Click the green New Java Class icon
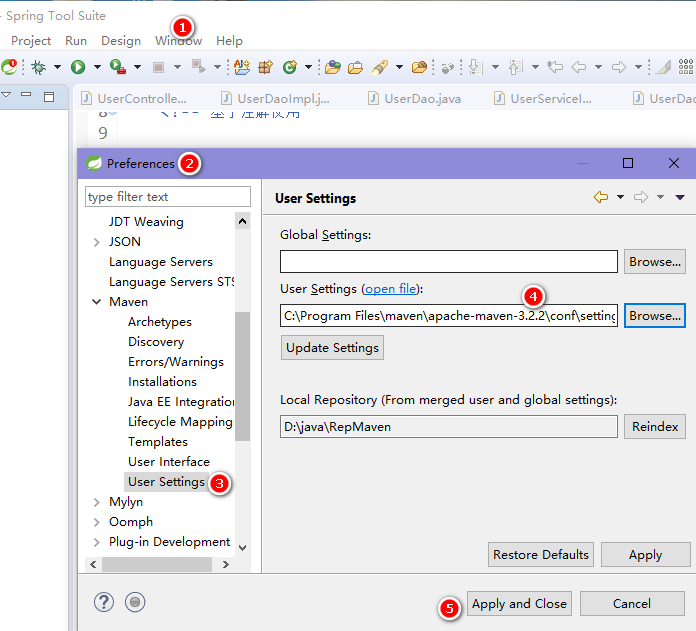The width and height of the screenshot is (696, 631). pyautogui.click(x=290, y=67)
